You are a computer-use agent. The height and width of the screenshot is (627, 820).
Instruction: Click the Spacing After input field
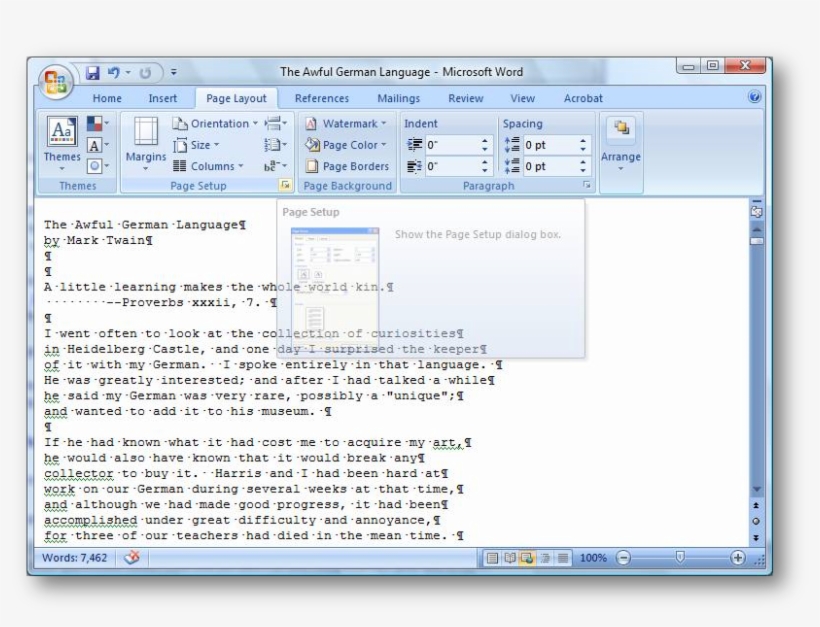point(549,166)
